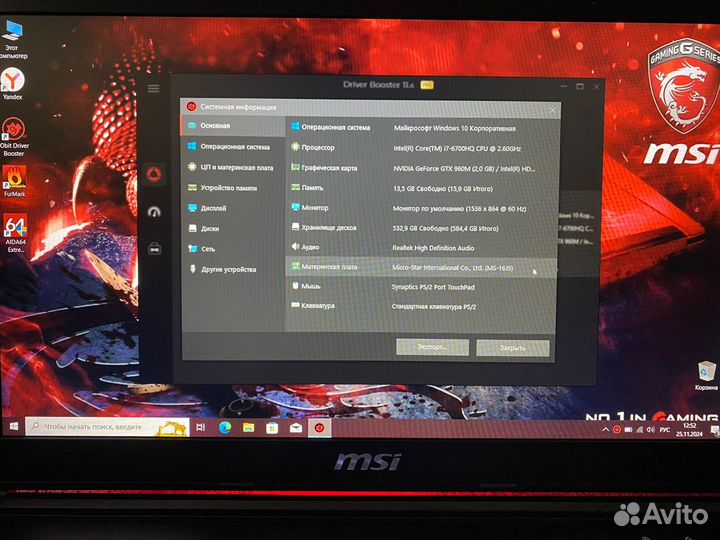Select the Процессор row
Screen dimensions: 720x540
pyautogui.click(x=422, y=148)
